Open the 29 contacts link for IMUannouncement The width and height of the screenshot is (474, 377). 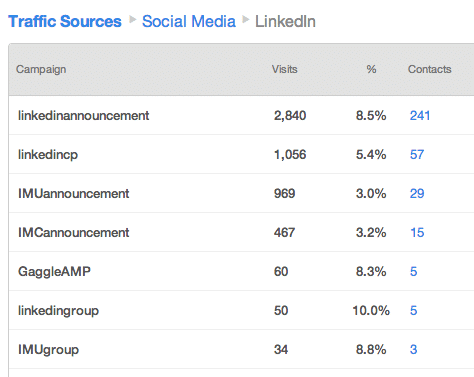tap(417, 193)
